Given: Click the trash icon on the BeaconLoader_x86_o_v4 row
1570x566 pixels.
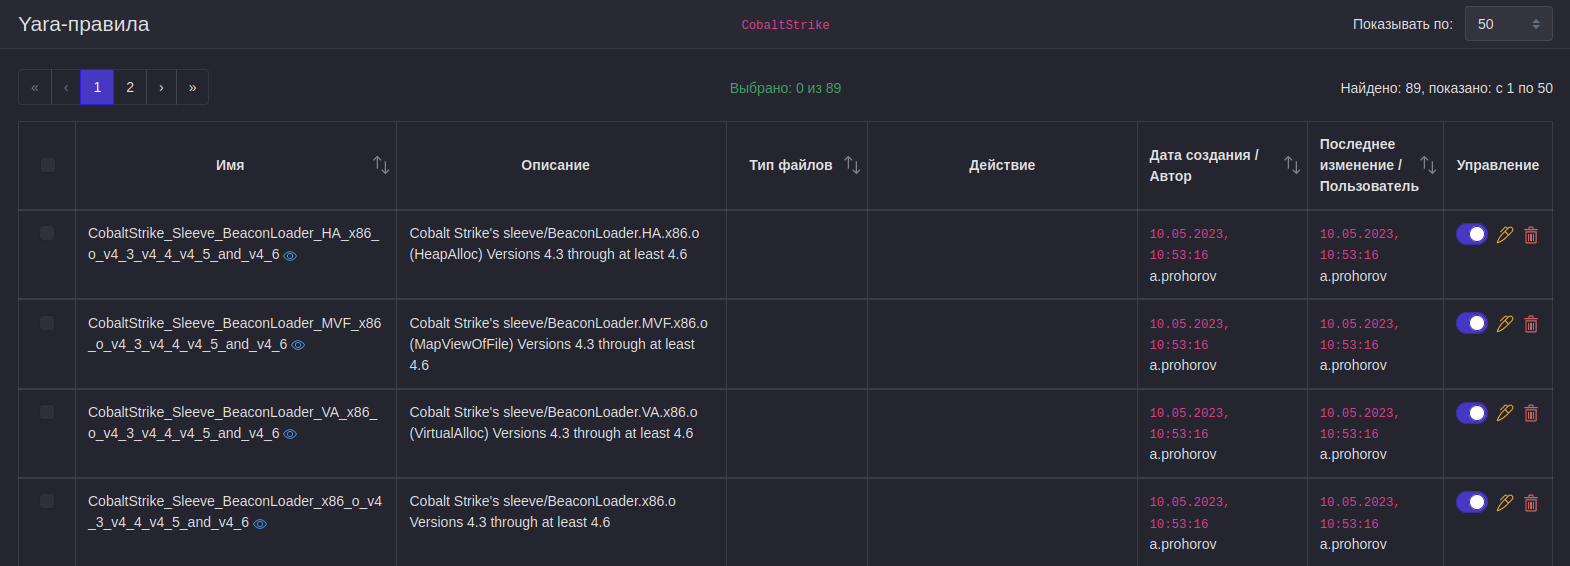Looking at the screenshot, I should tap(1531, 503).
